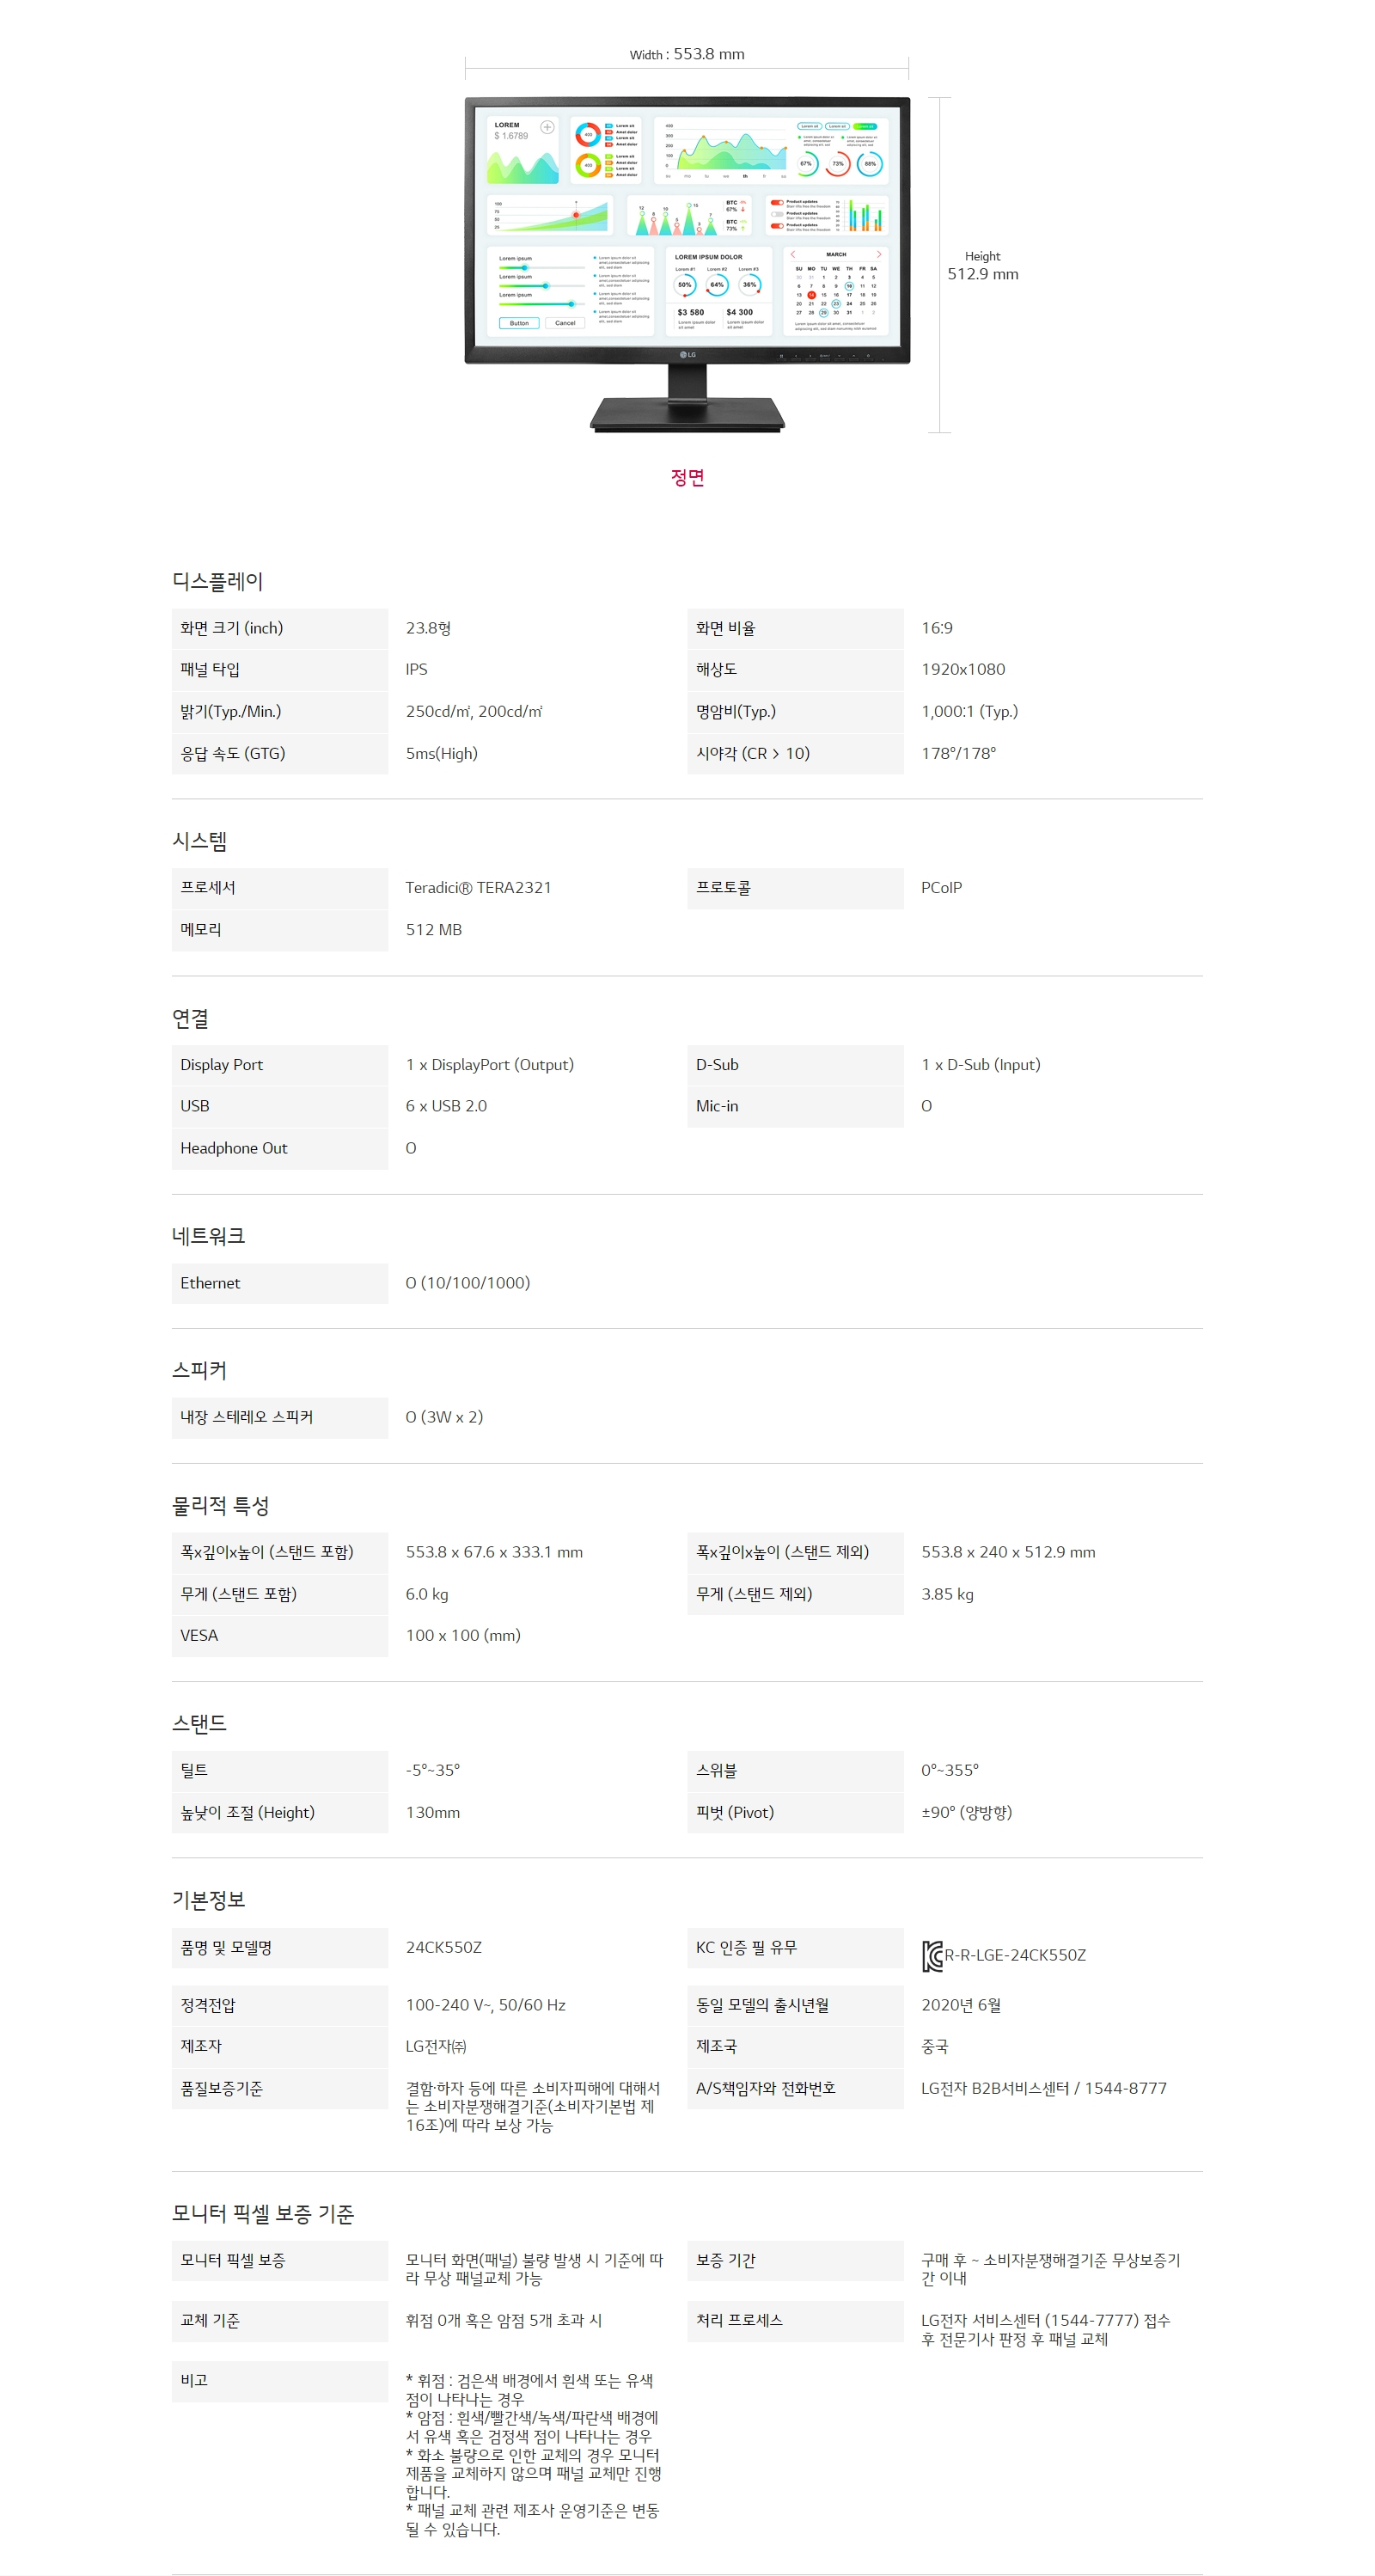Click the '1 x DisplayPort (Output)' value
The height and width of the screenshot is (2576, 1375).
[x=489, y=1064]
